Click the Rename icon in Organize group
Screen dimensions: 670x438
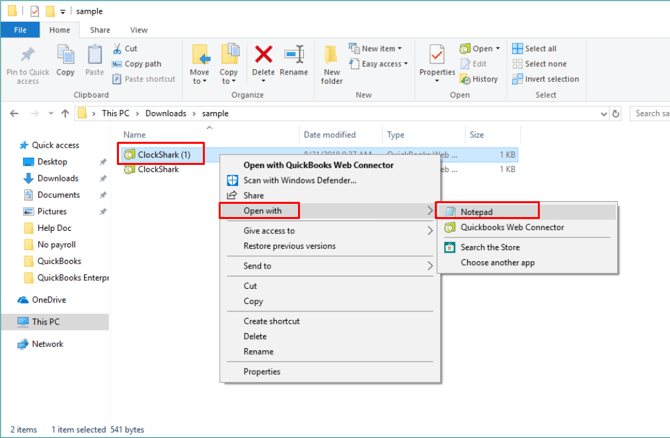click(294, 55)
